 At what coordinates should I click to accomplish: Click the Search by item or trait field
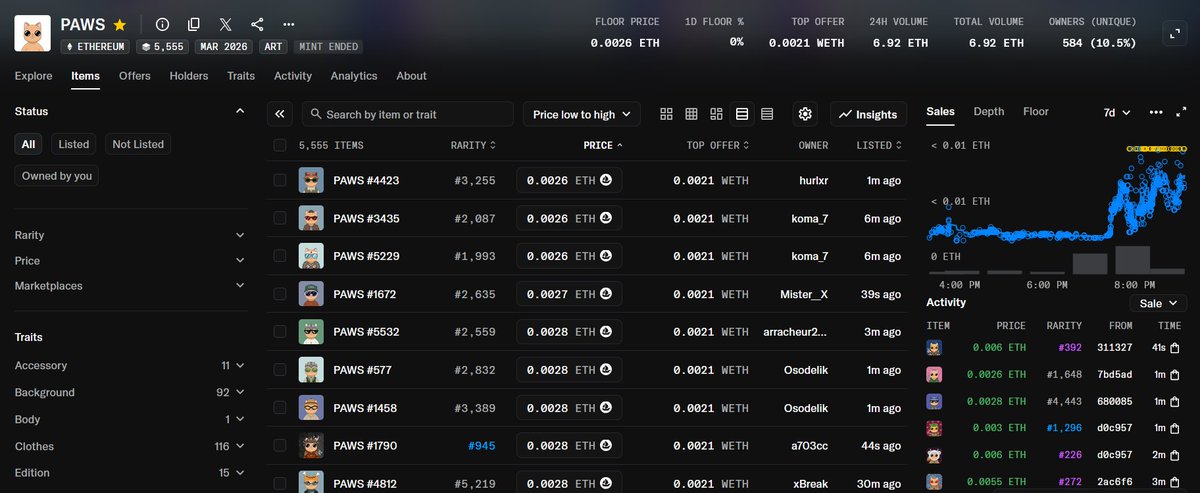point(408,115)
